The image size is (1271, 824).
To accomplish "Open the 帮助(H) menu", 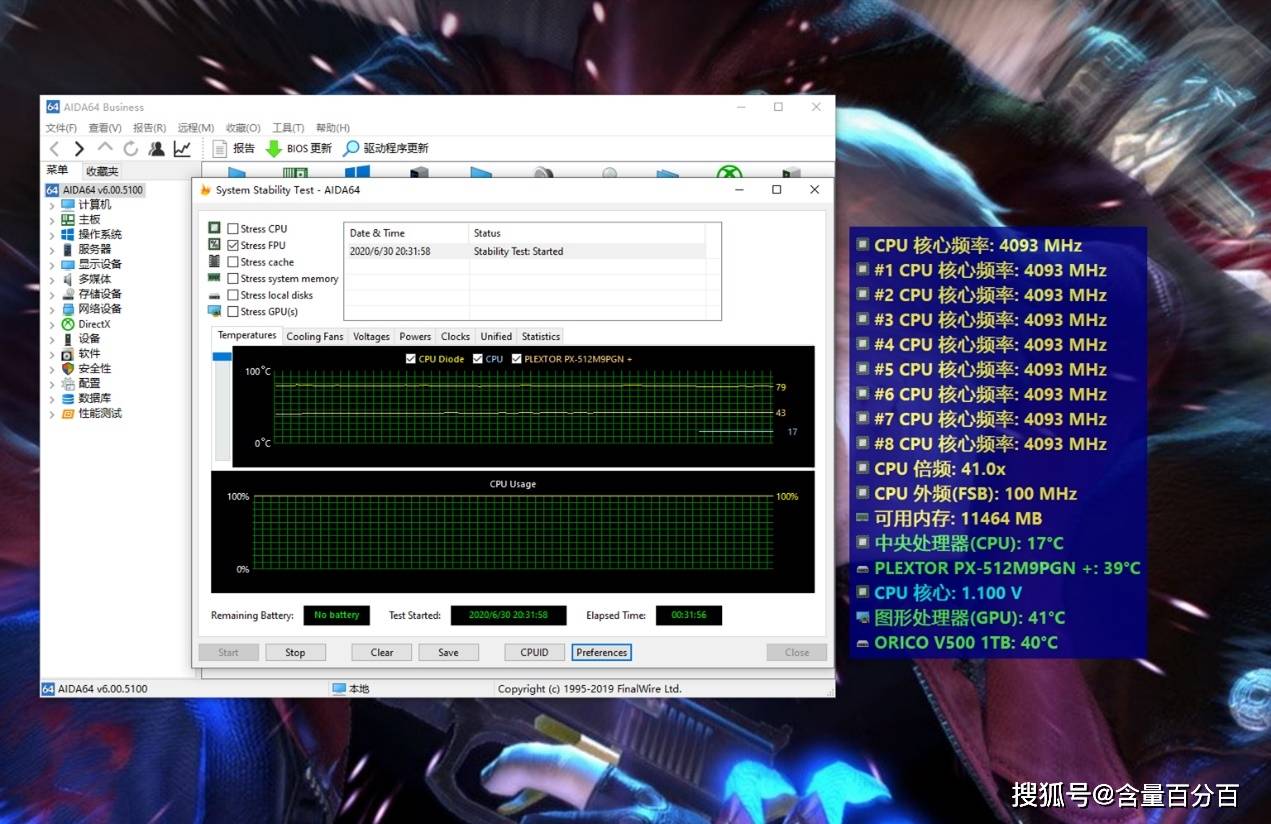I will click(x=333, y=128).
